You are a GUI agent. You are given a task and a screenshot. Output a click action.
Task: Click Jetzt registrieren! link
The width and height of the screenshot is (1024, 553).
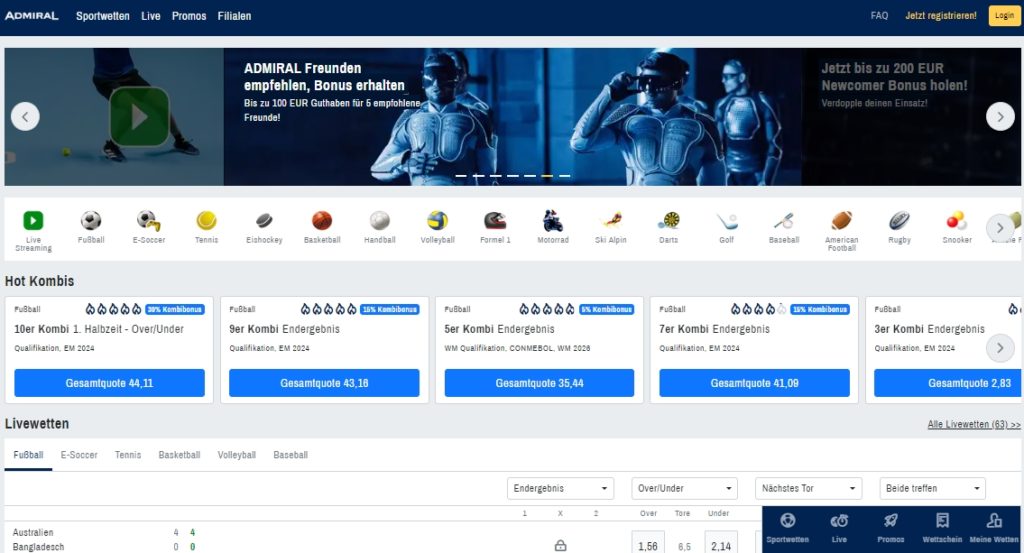click(940, 16)
